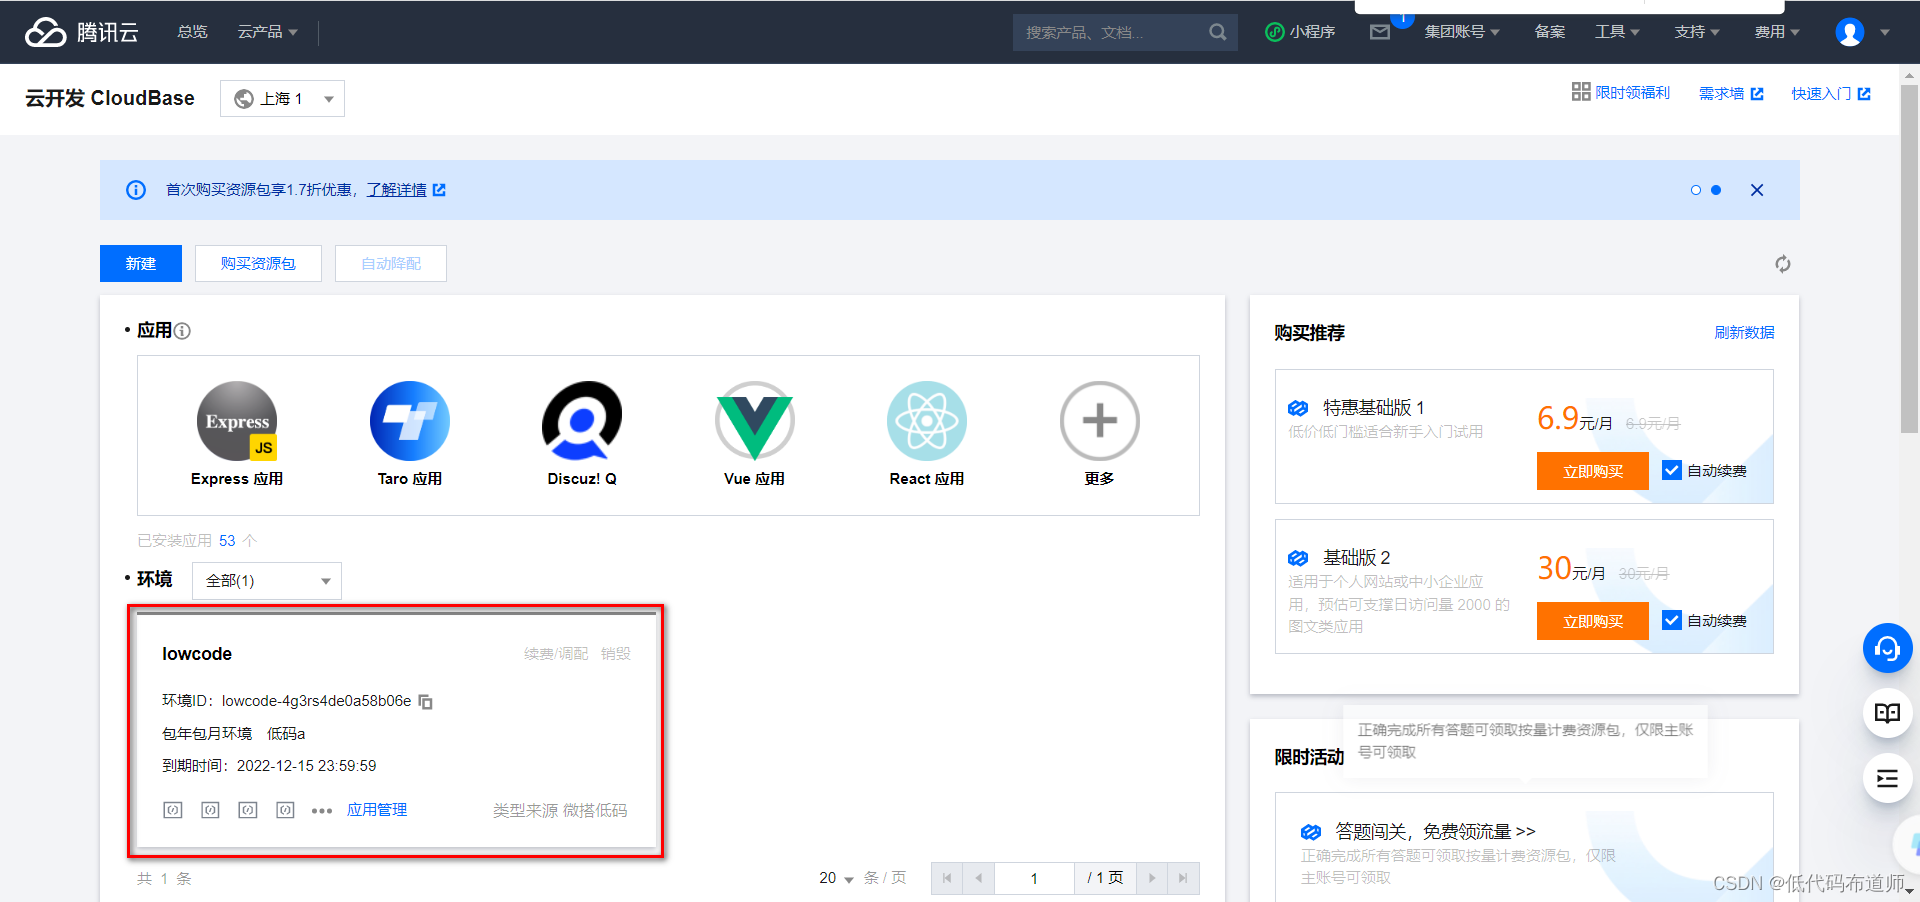Viewport: 1920px width, 902px height.
Task: Open the 备案 menu item
Action: [x=1550, y=32]
